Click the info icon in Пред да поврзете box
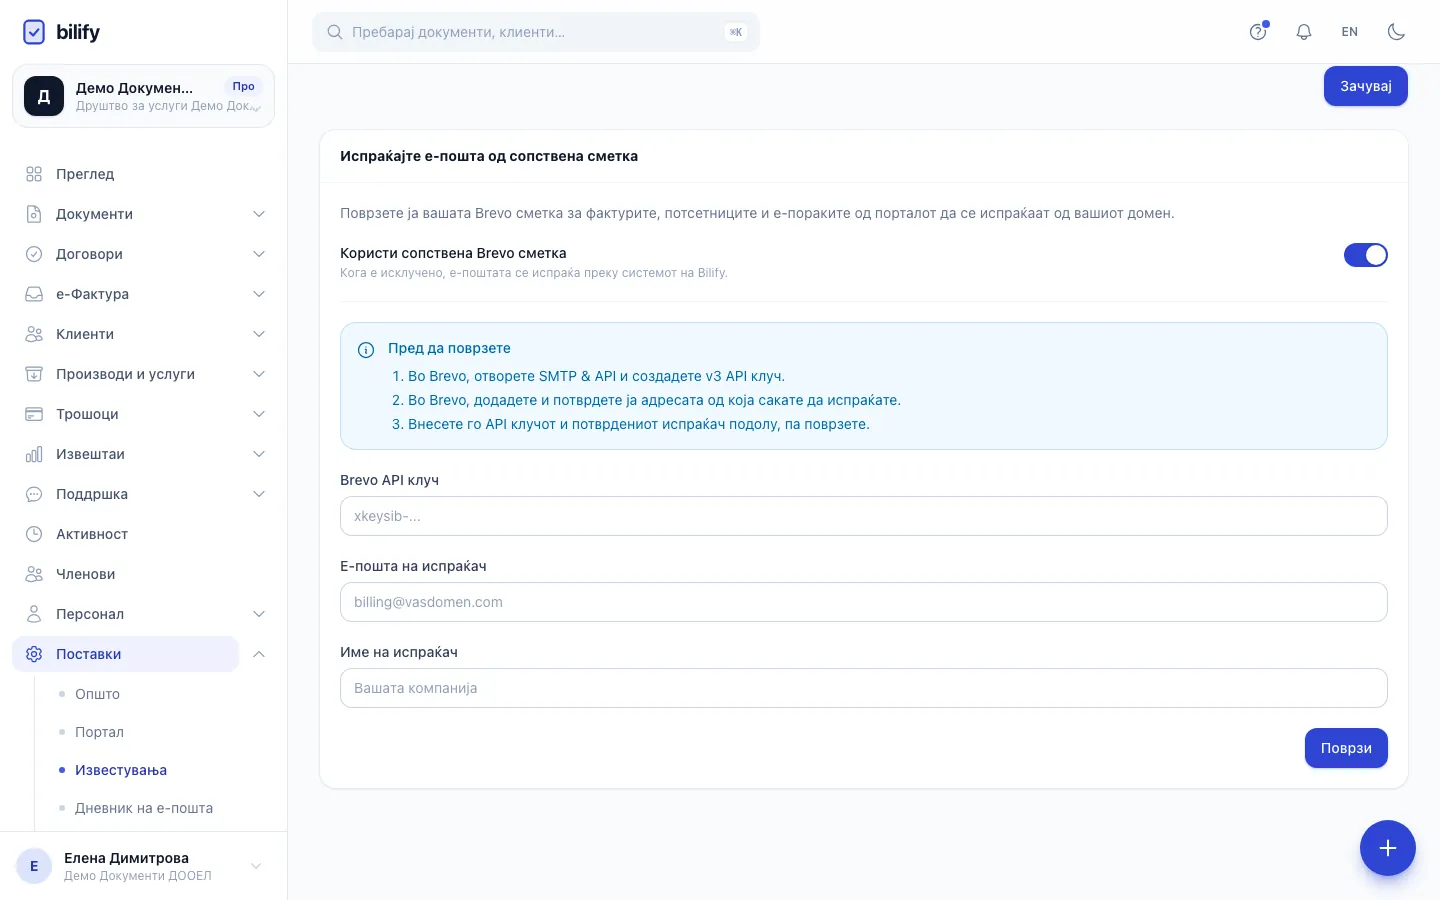Viewport: 1440px width, 900px height. tap(366, 350)
